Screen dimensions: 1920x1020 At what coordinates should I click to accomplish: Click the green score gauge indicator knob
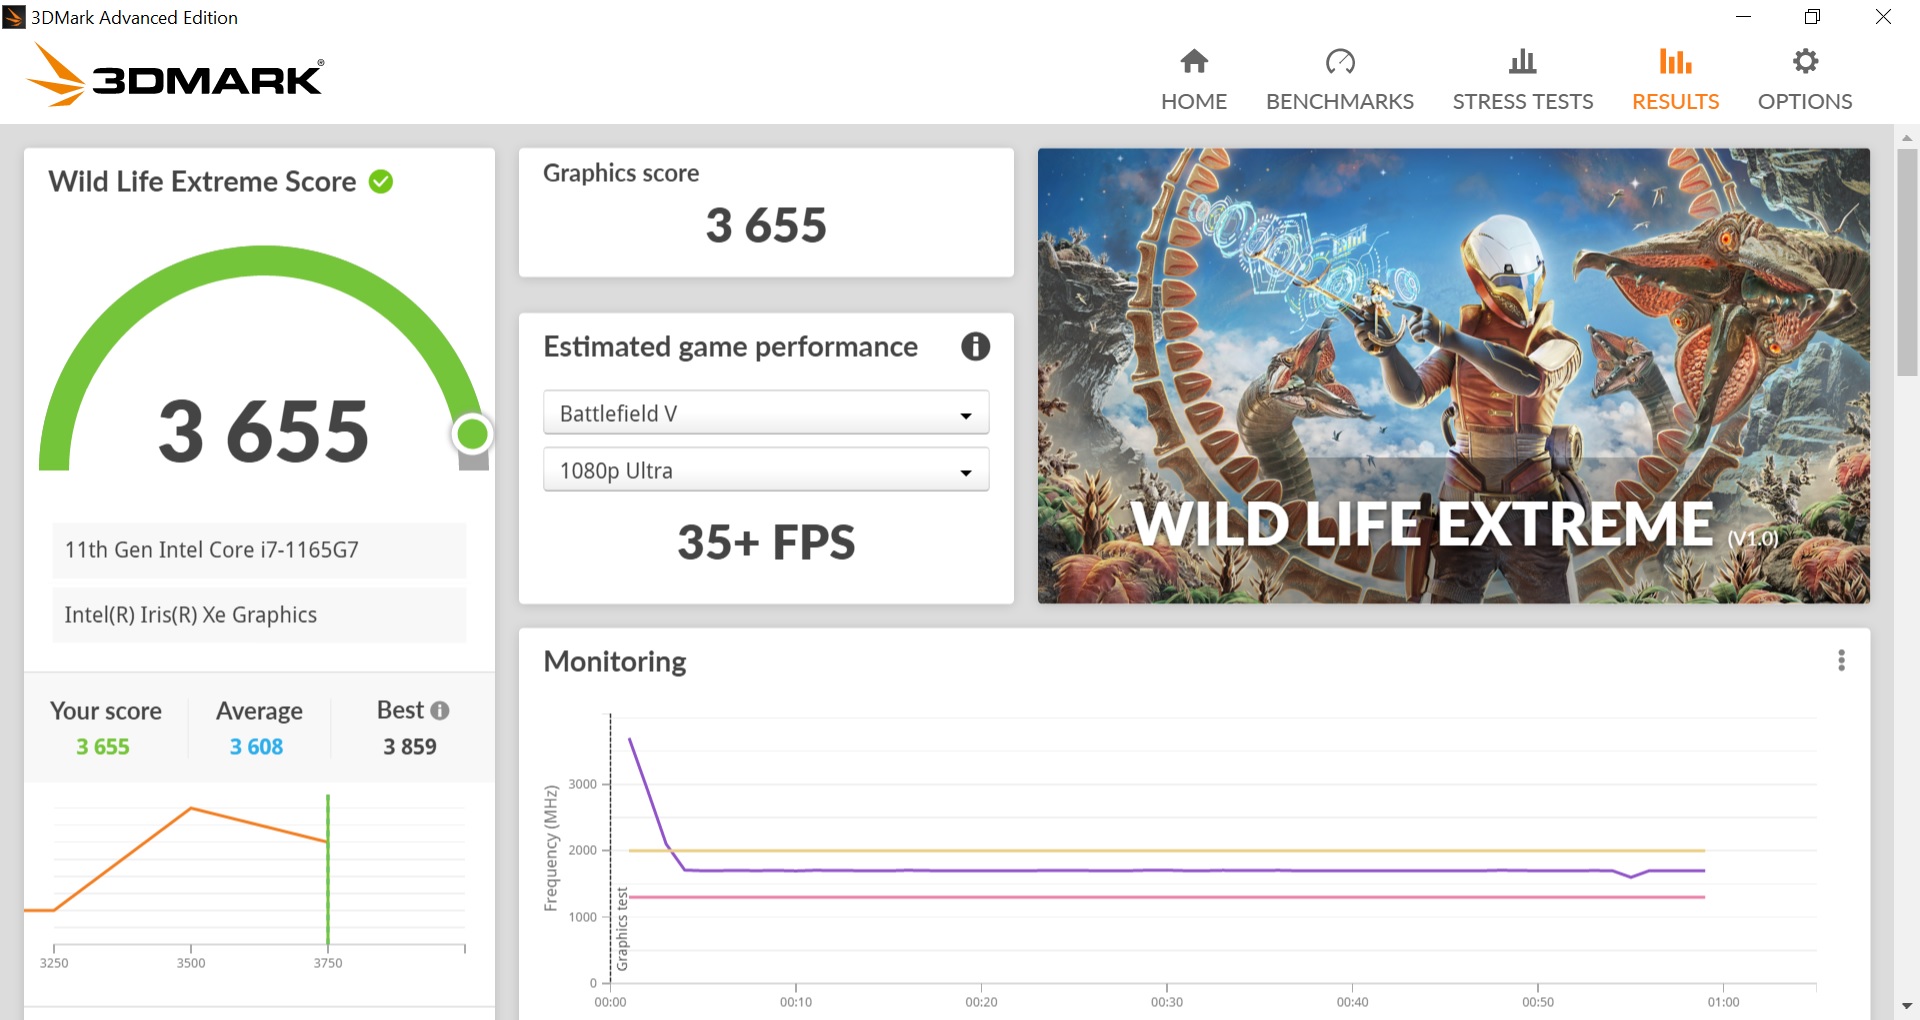[x=472, y=434]
